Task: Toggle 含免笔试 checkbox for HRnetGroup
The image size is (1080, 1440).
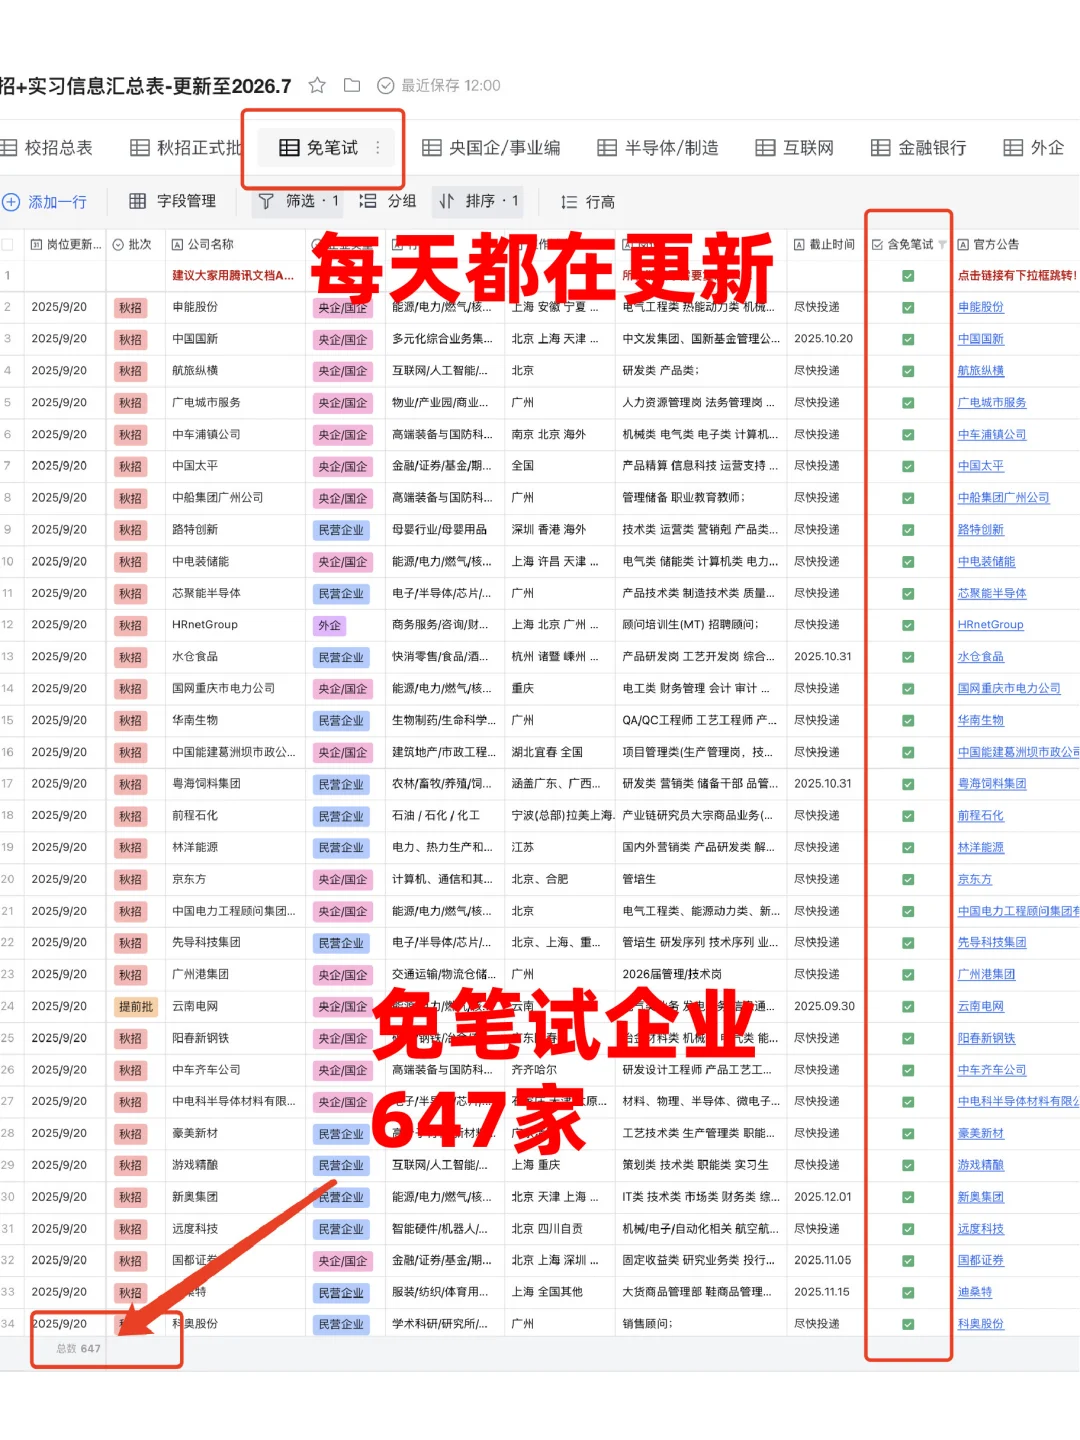Action: pyautogui.click(x=908, y=626)
